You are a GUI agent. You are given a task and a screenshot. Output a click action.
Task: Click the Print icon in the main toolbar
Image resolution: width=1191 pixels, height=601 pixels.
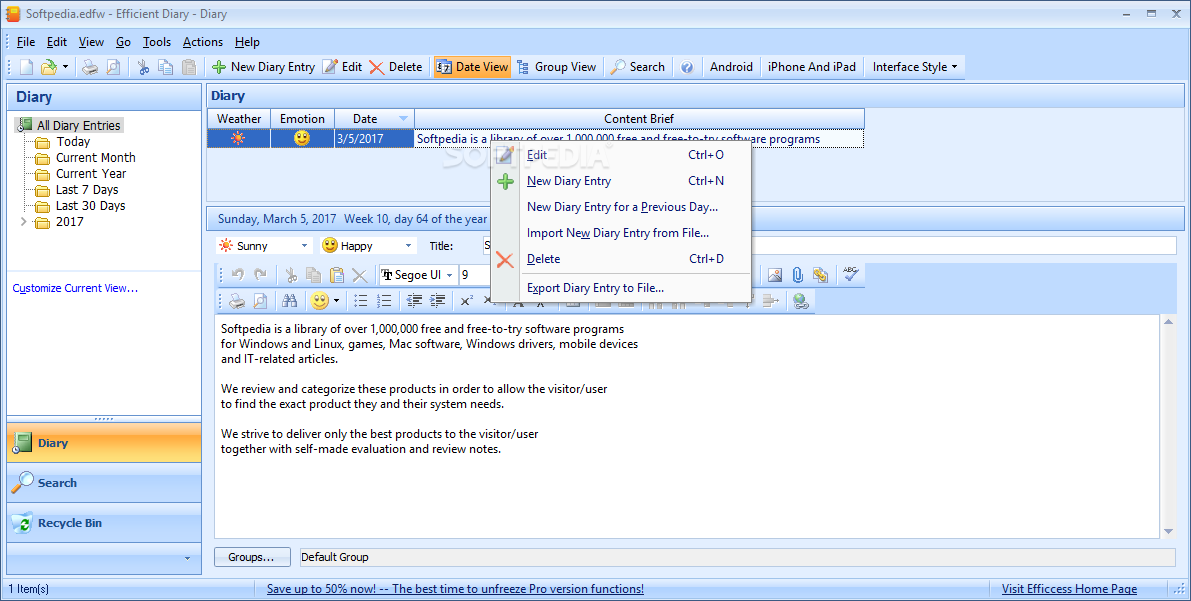pos(90,67)
